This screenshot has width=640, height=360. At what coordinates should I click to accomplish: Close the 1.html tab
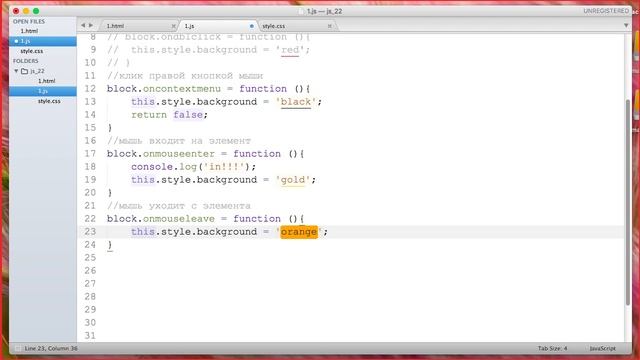click(173, 26)
